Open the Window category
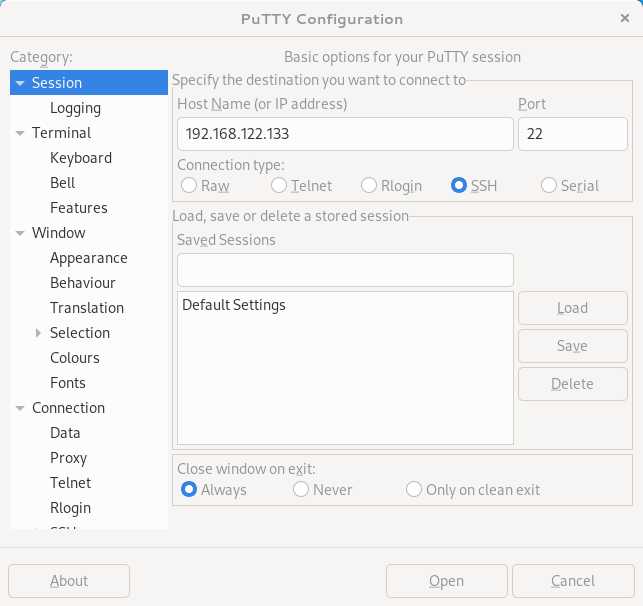The image size is (643, 606). [89, 233]
